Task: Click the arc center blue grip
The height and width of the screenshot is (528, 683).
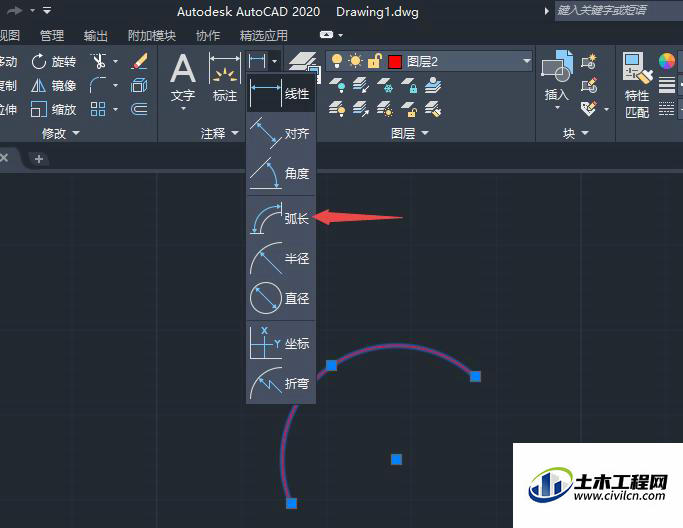Action: click(396, 459)
